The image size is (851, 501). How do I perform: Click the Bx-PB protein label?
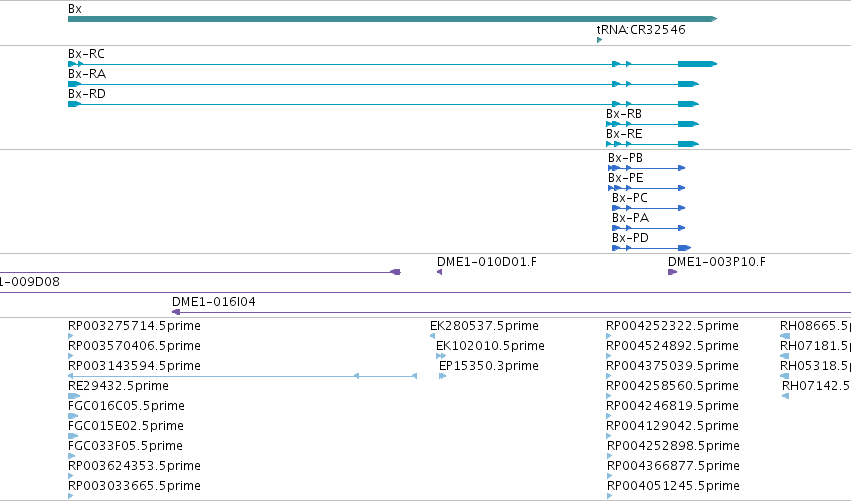(625, 158)
